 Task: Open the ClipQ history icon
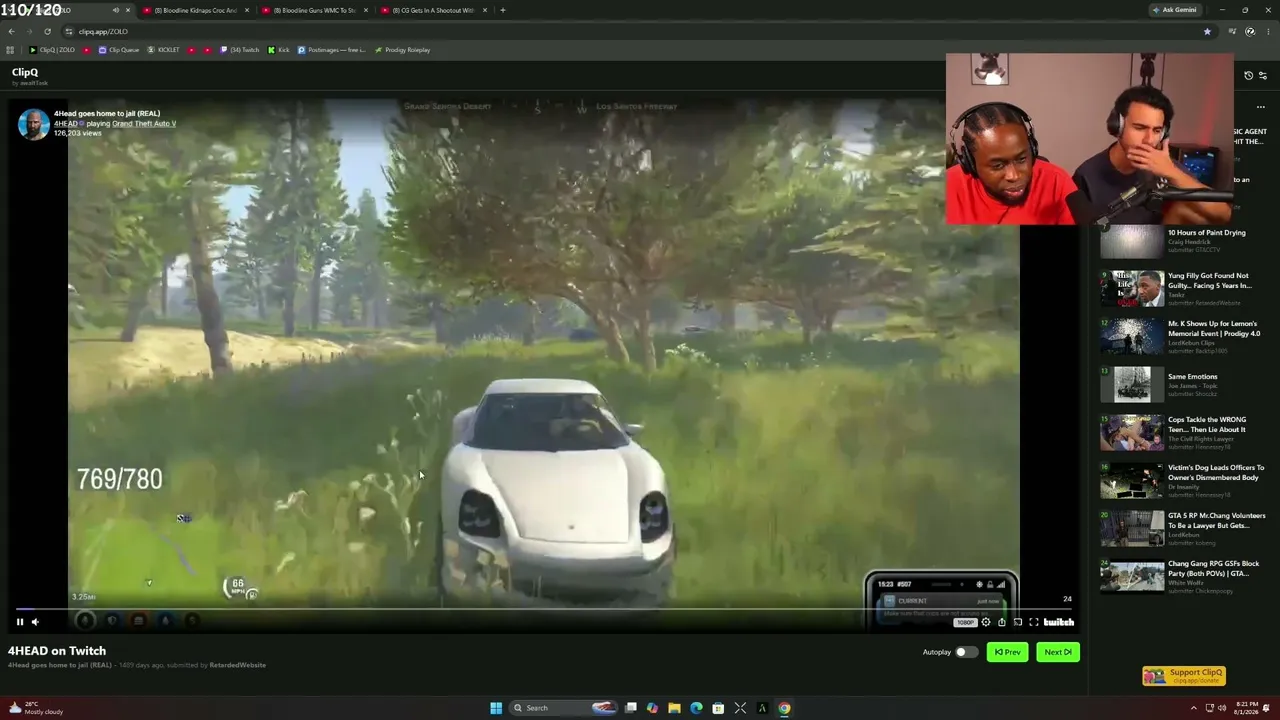[x=1248, y=76]
